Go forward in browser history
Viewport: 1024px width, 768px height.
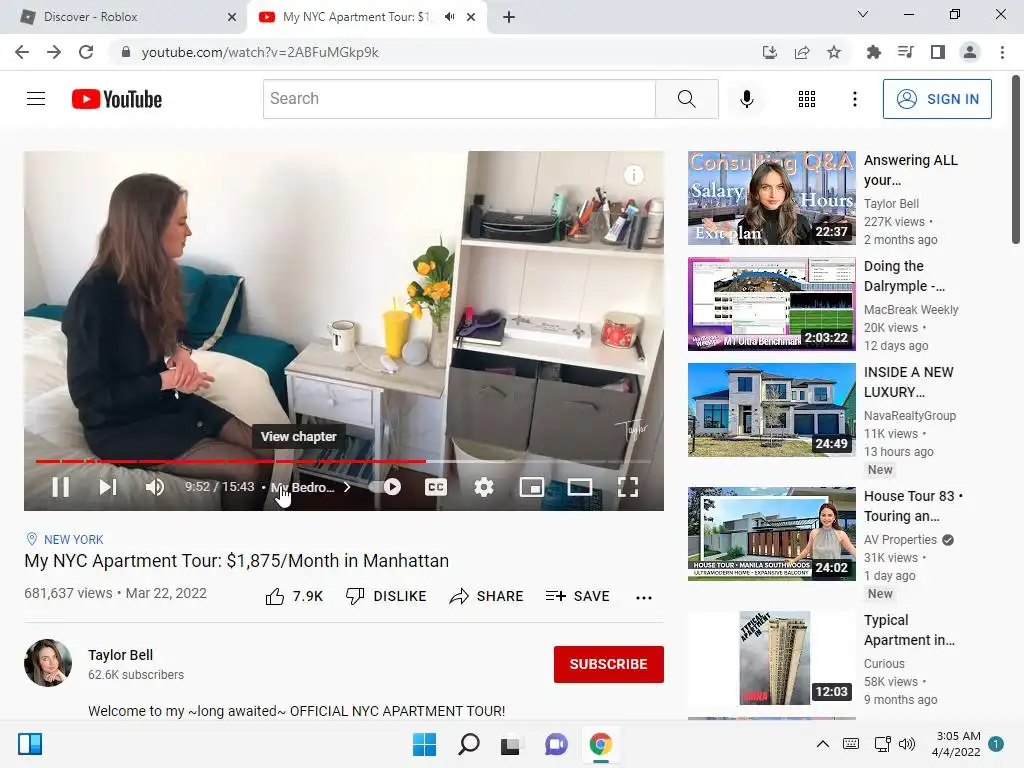54,52
